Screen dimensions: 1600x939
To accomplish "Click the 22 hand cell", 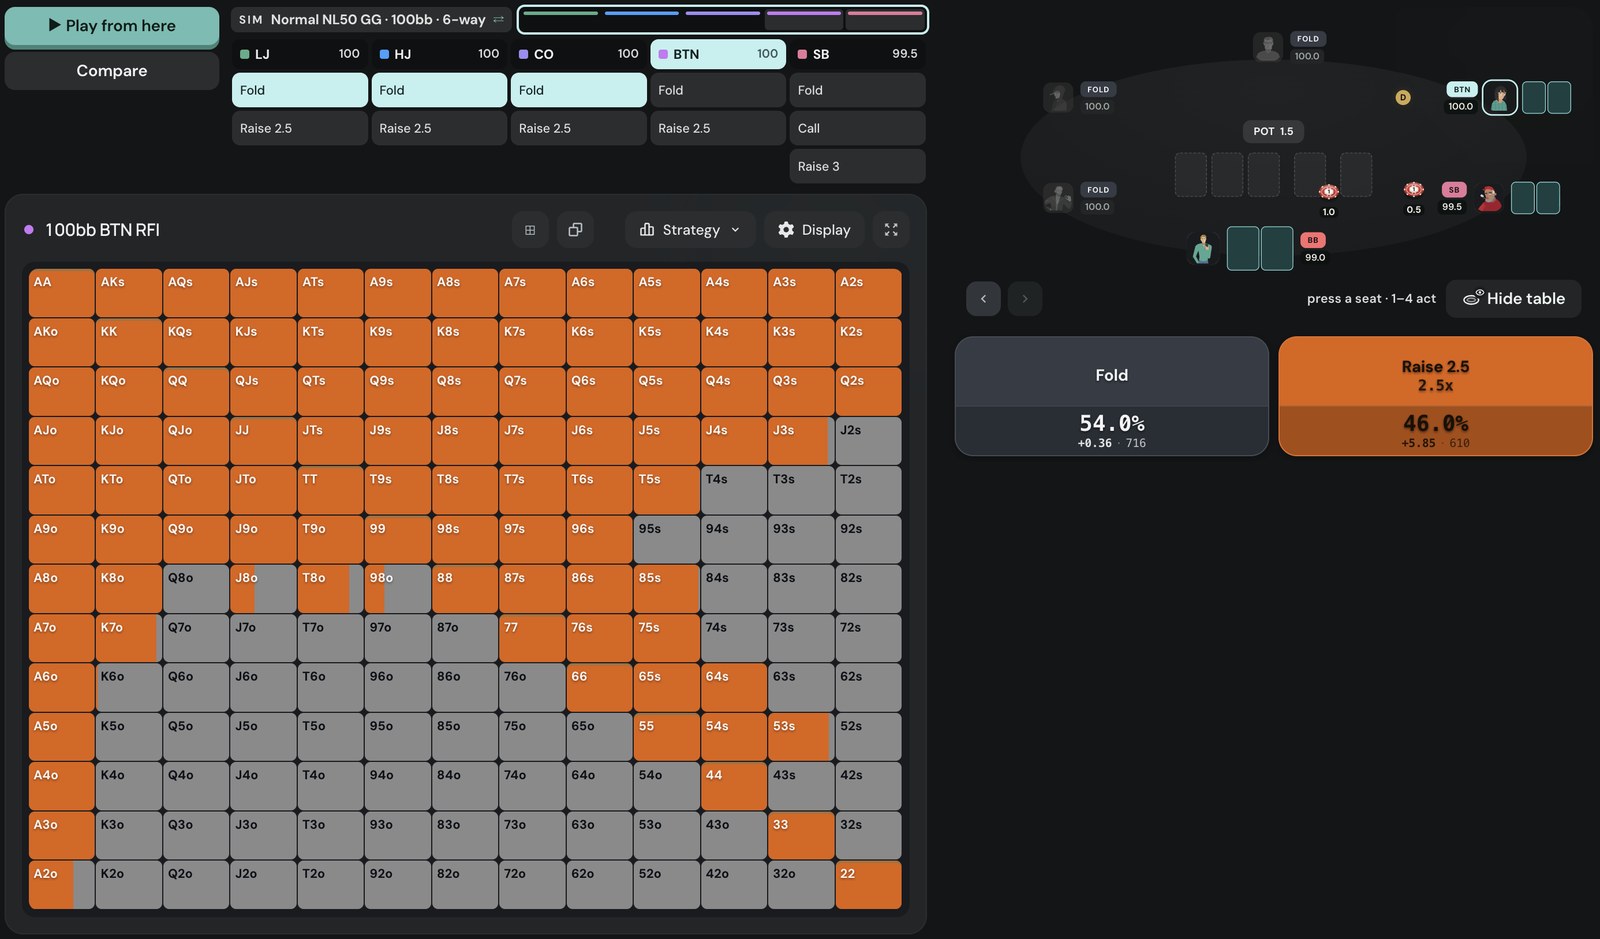I will [x=868, y=885].
